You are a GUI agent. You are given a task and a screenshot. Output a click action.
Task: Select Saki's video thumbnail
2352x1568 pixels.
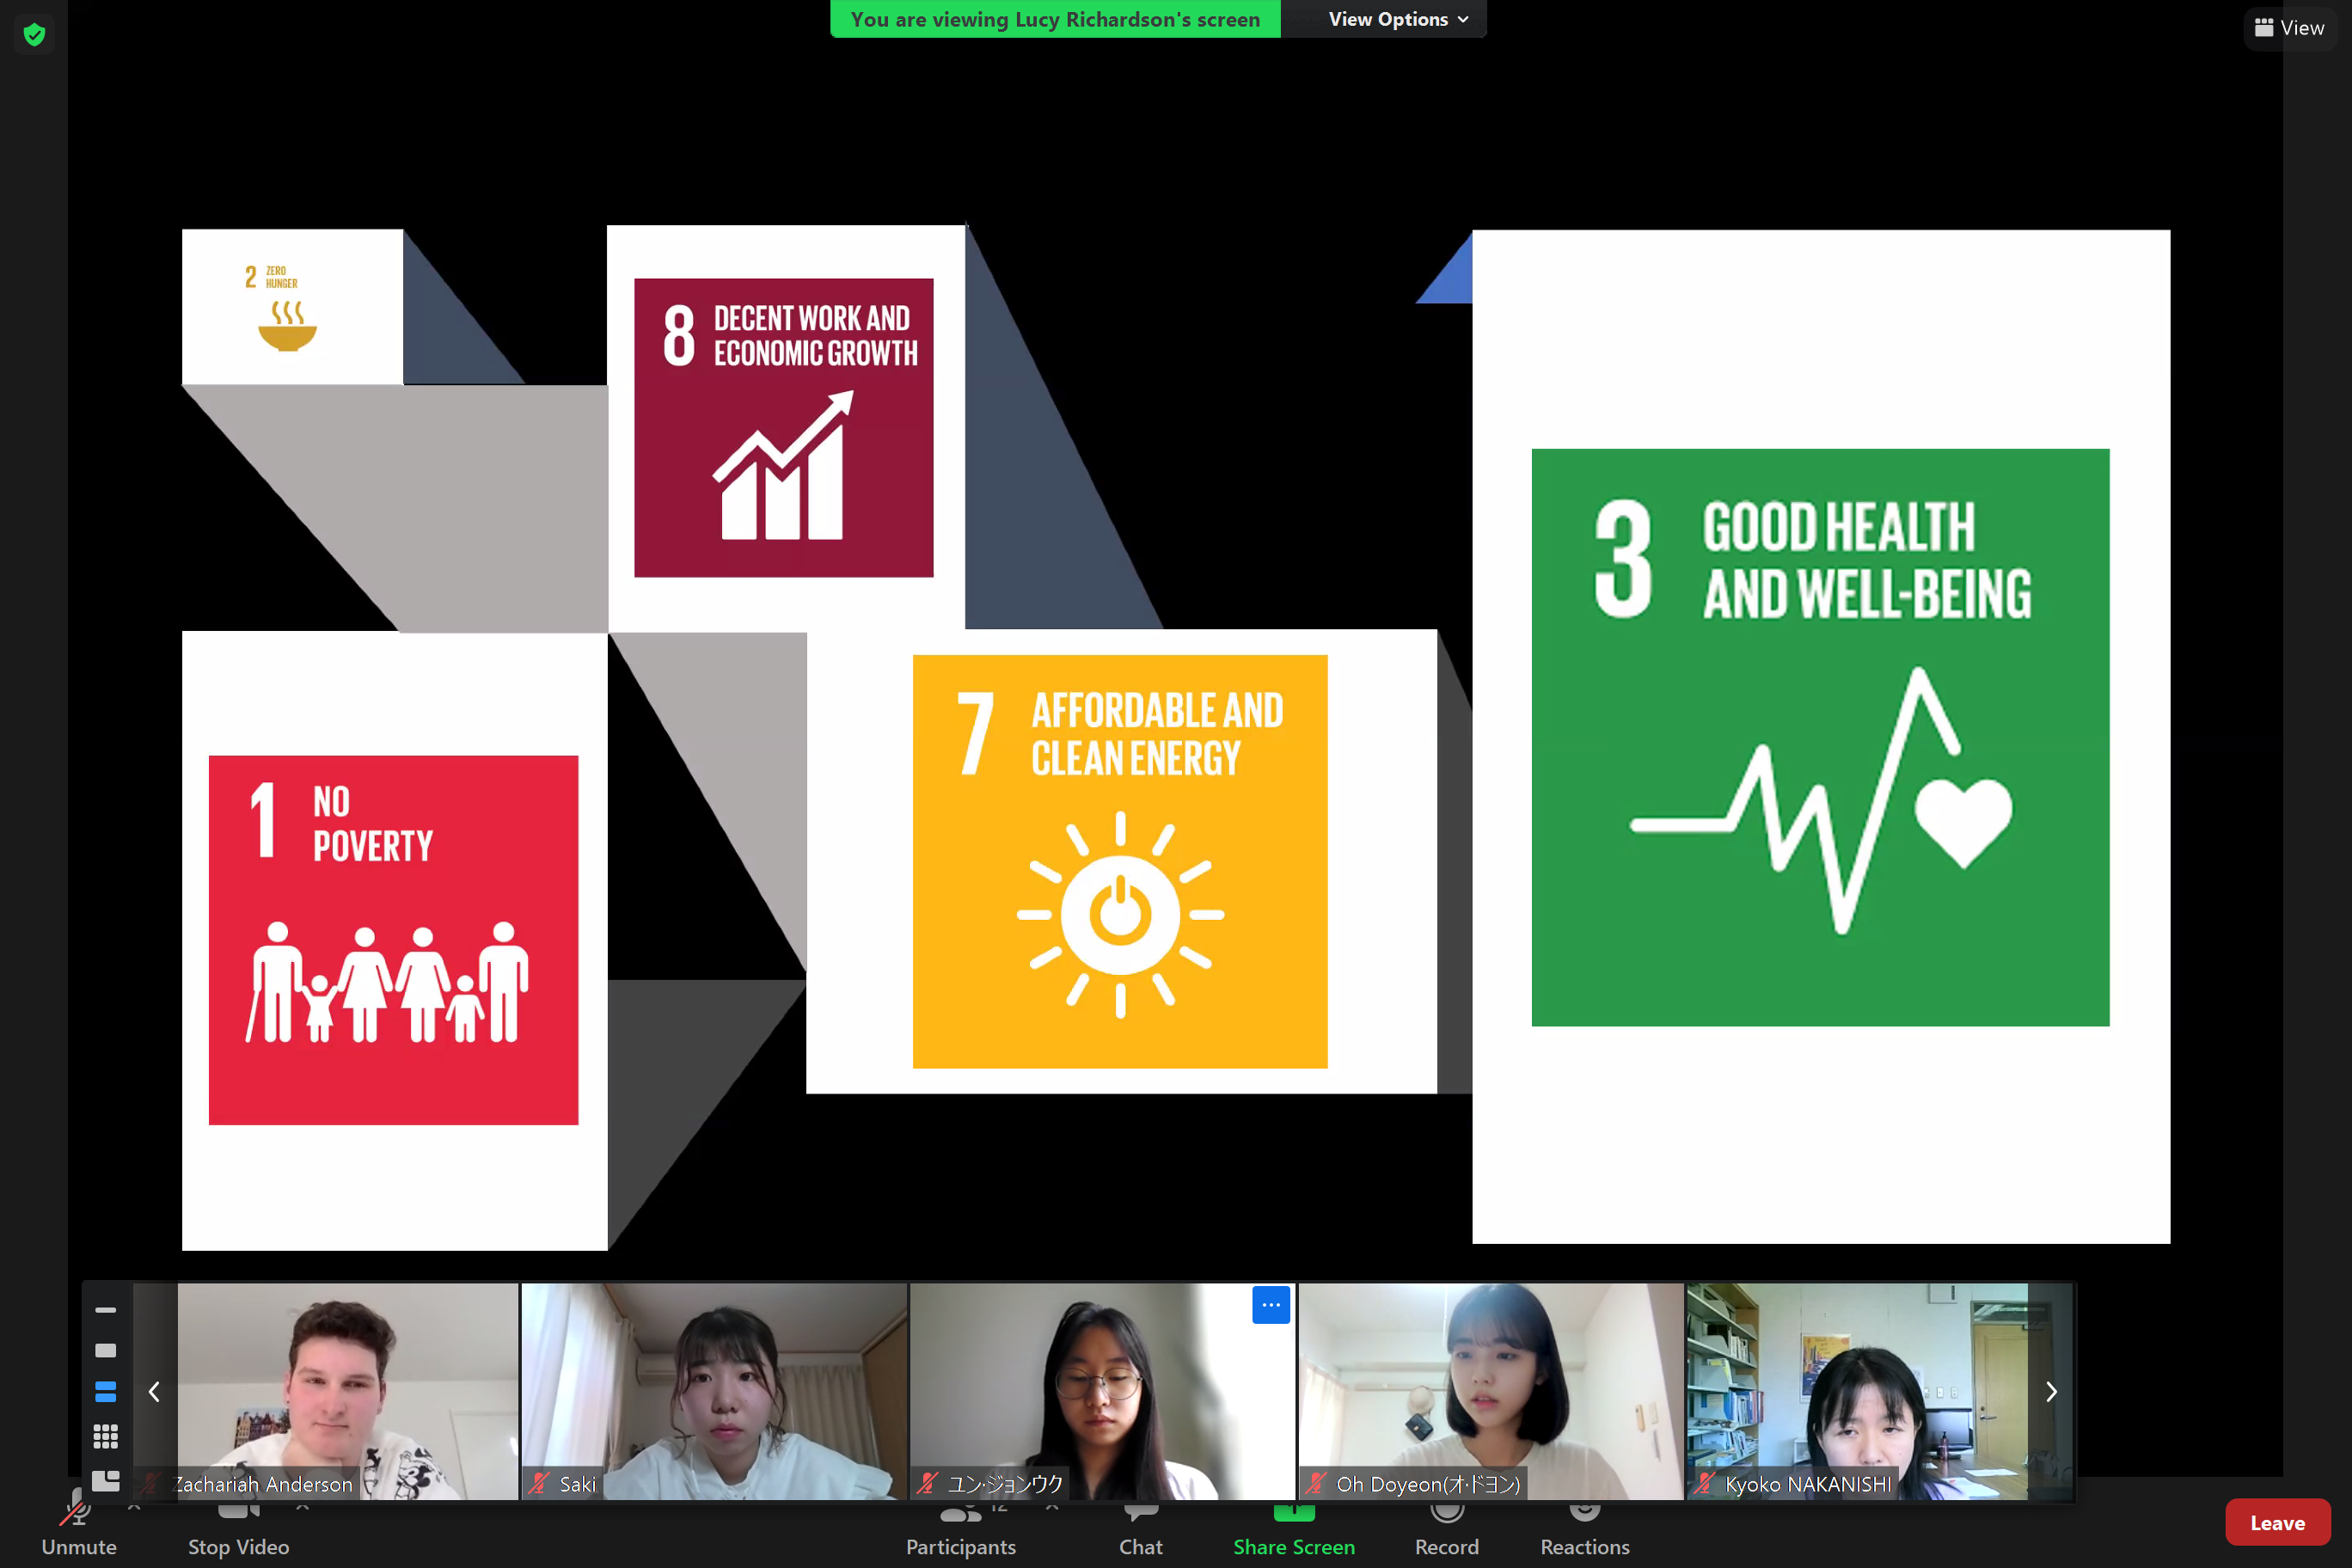click(714, 1391)
